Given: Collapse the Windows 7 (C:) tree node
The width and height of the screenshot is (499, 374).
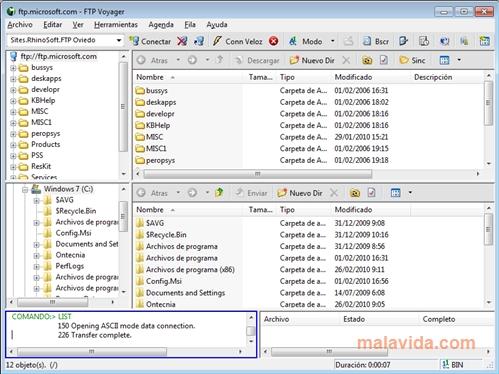Looking at the screenshot, I should [25, 190].
